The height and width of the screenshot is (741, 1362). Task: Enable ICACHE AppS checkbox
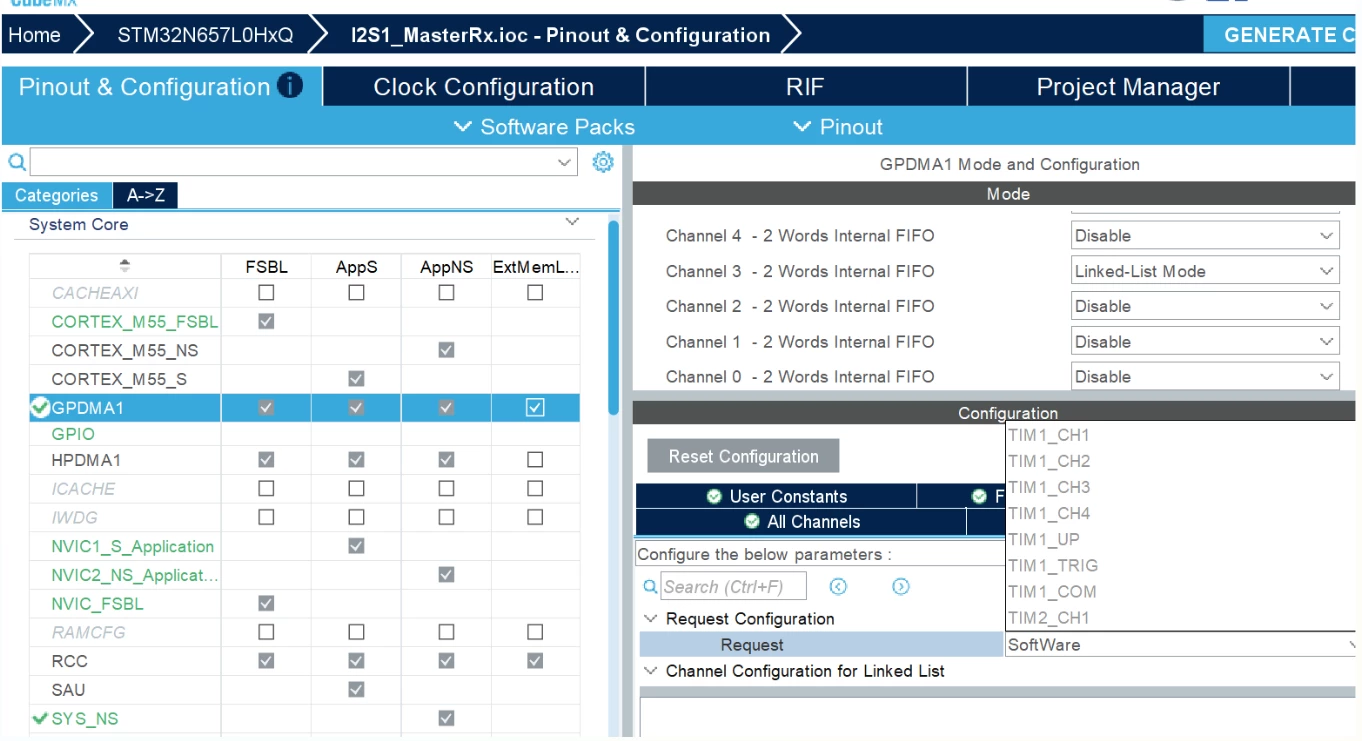[x=356, y=489]
